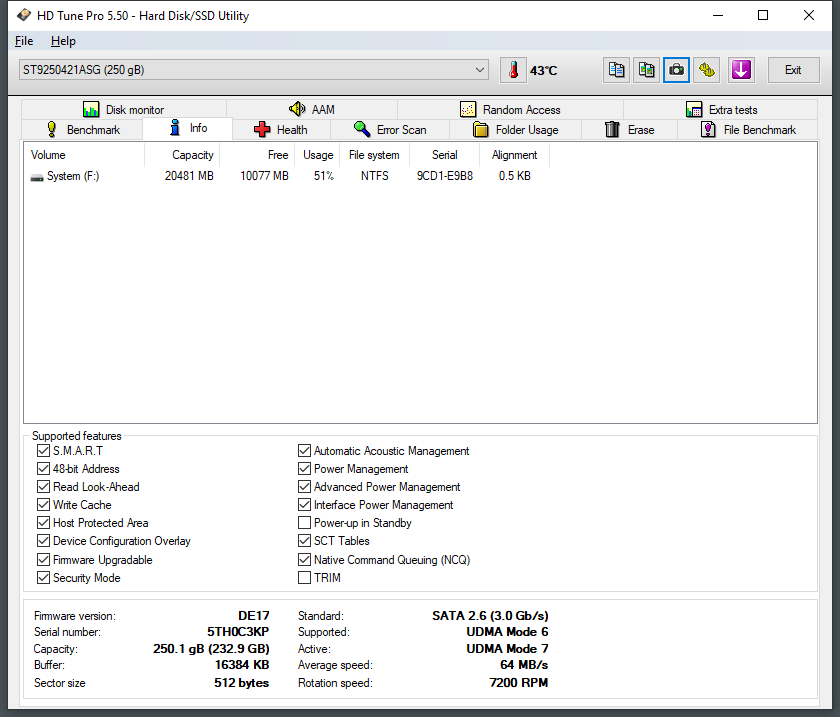This screenshot has height=717, width=840.
Task: Click the copy screenshot to clipboard icon
Action: [x=647, y=70]
